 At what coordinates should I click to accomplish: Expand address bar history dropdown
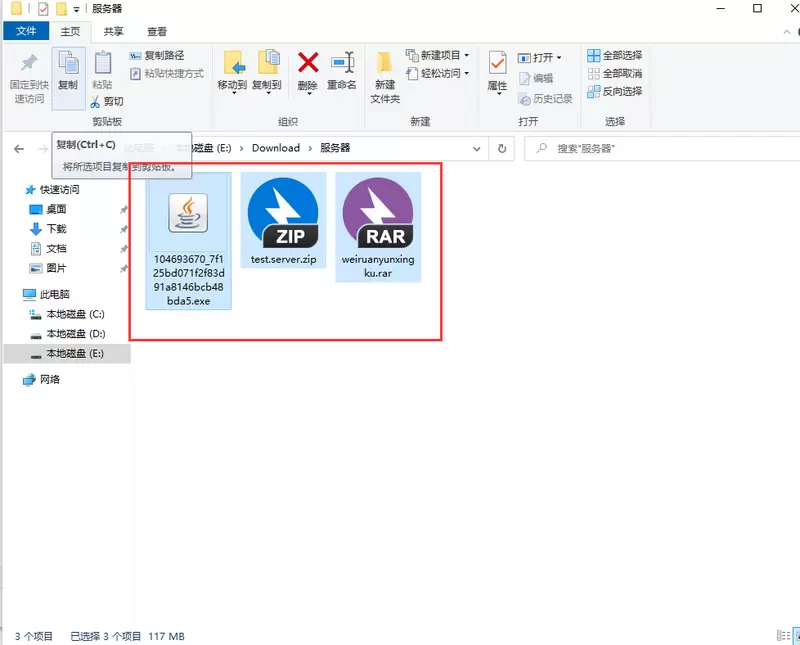point(477,148)
